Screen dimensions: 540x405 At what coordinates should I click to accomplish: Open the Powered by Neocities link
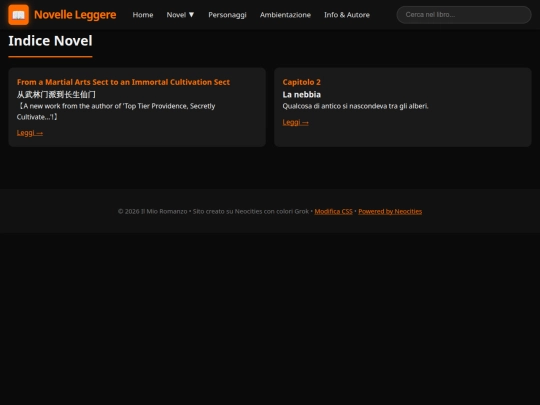point(390,211)
